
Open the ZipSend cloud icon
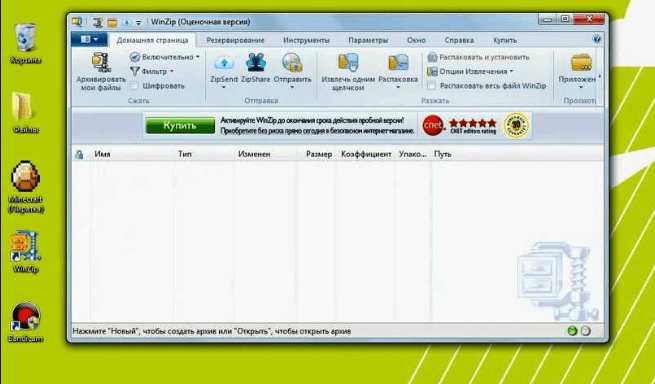224,63
